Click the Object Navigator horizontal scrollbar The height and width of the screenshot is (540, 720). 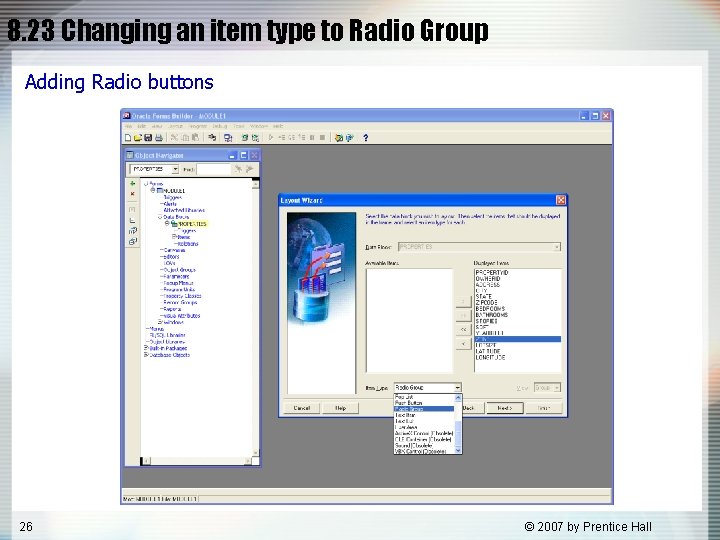(197, 461)
